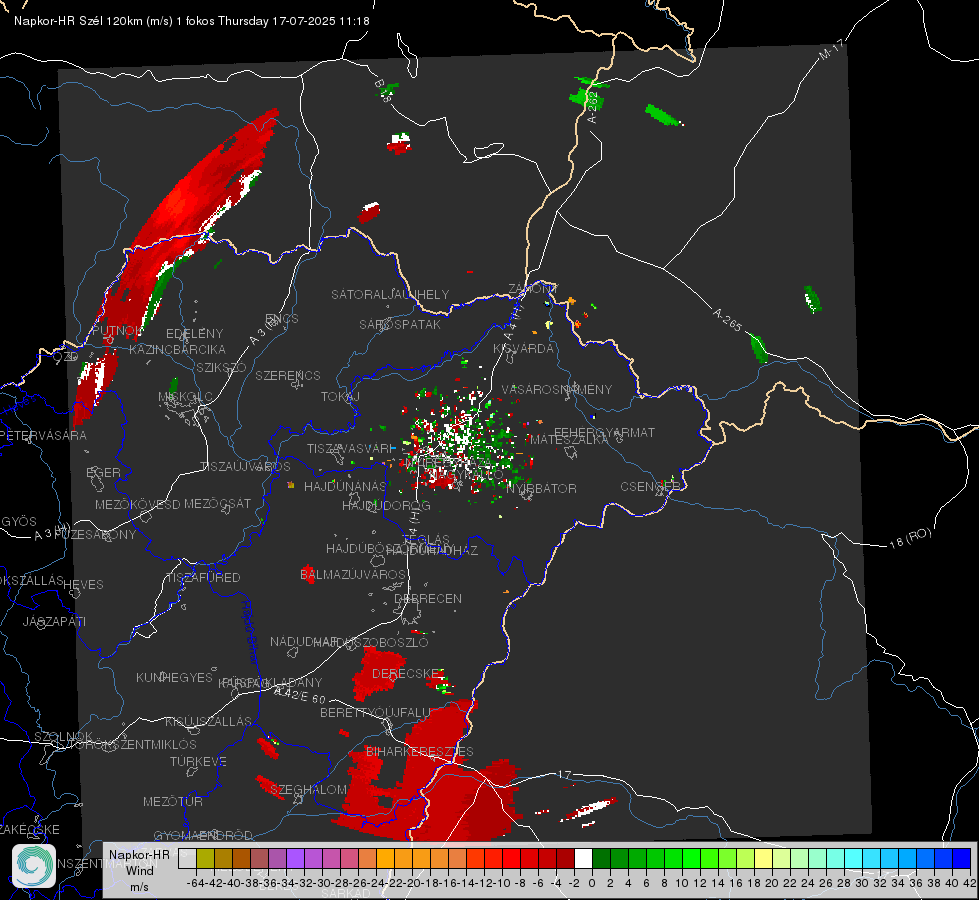The image size is (979, 900).
Task: Click the TÚRKEVE city label
Action: tap(199, 761)
